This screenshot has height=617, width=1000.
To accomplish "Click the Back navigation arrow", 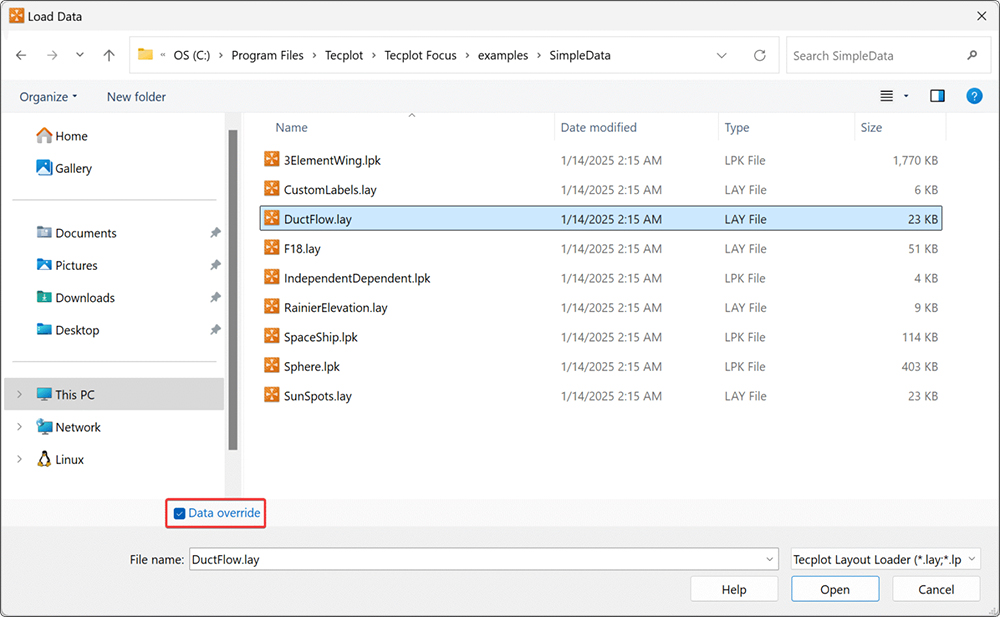I will tap(21, 56).
